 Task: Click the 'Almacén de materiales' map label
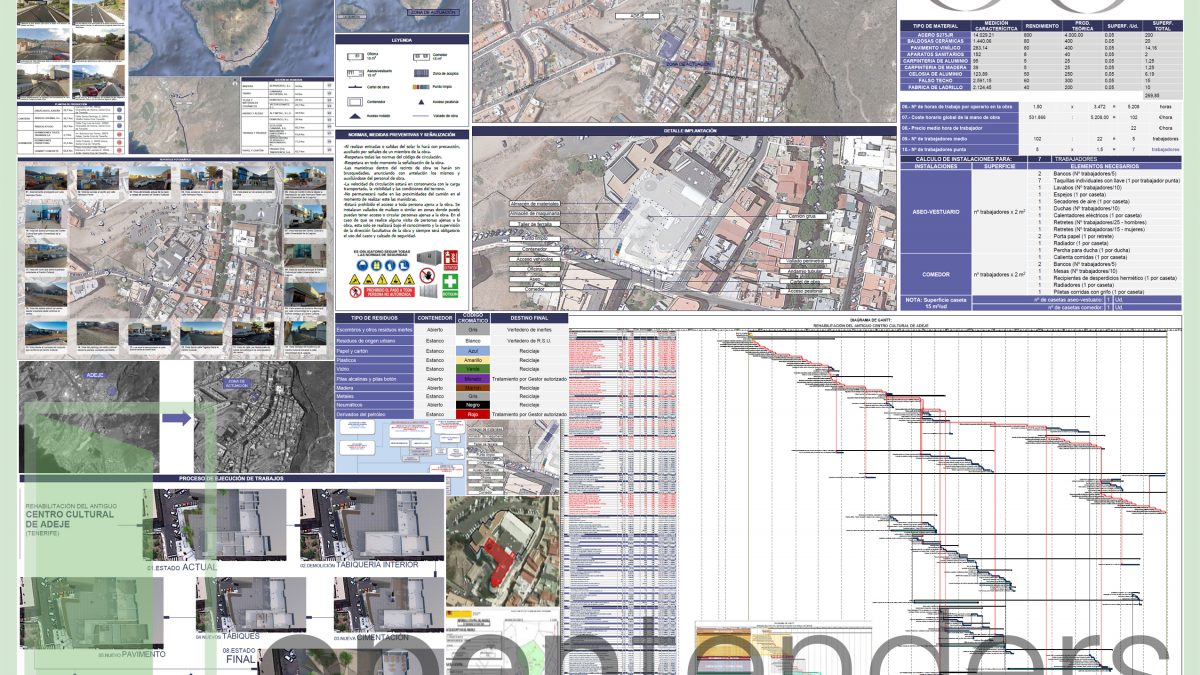pyautogui.click(x=534, y=203)
